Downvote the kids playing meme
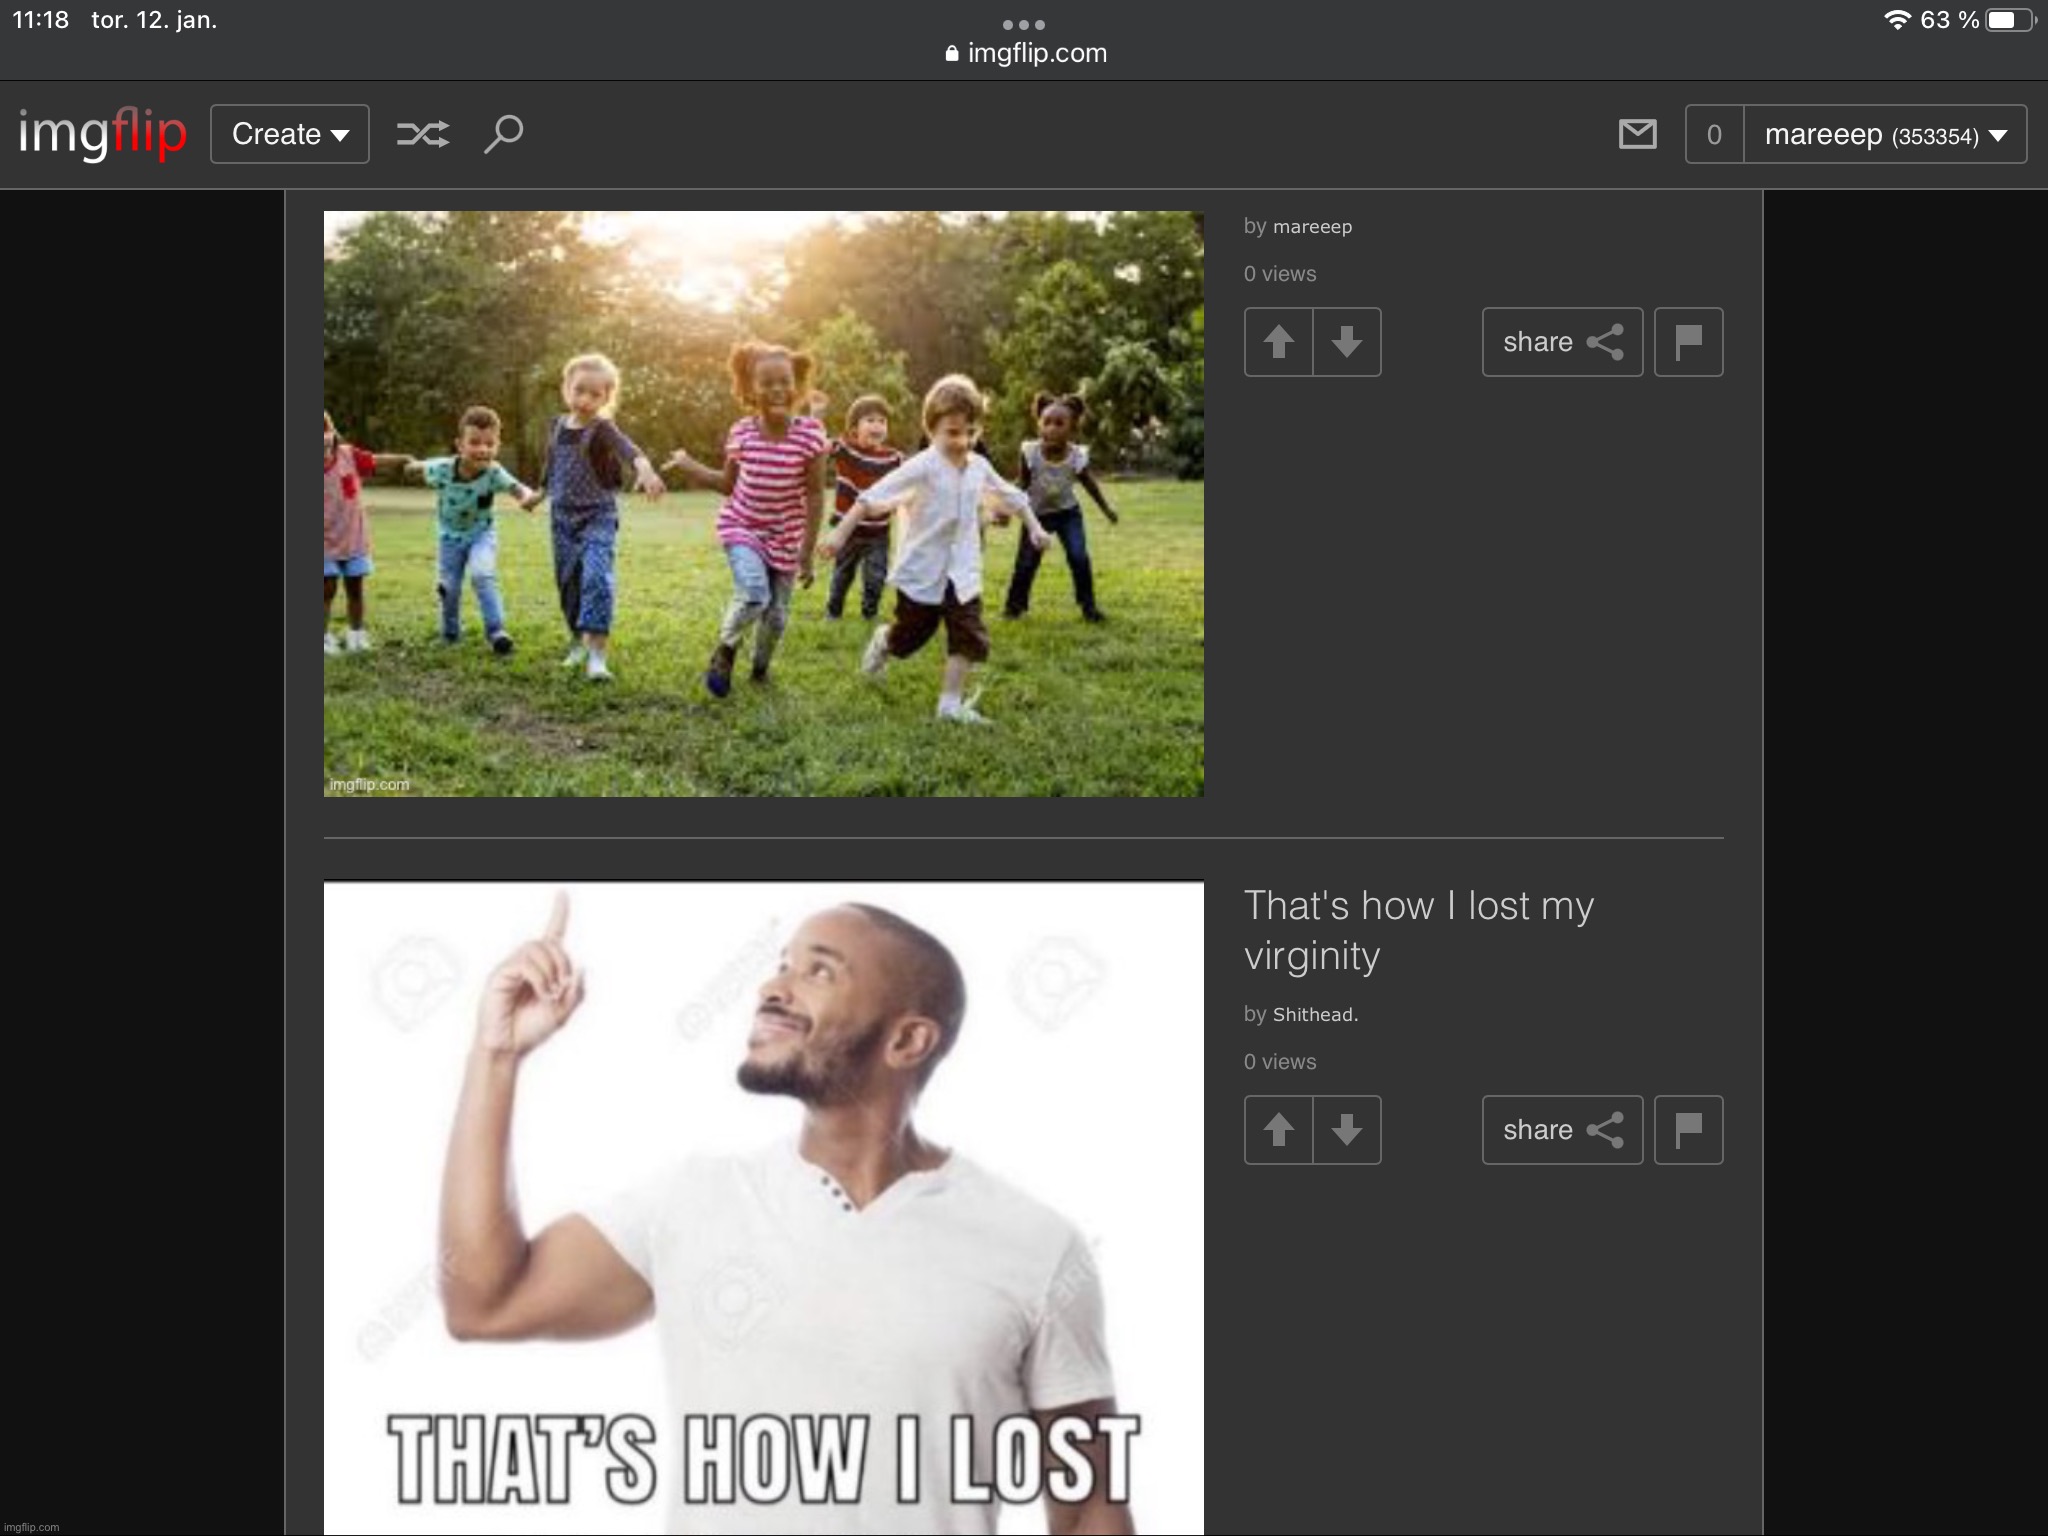 point(1347,342)
